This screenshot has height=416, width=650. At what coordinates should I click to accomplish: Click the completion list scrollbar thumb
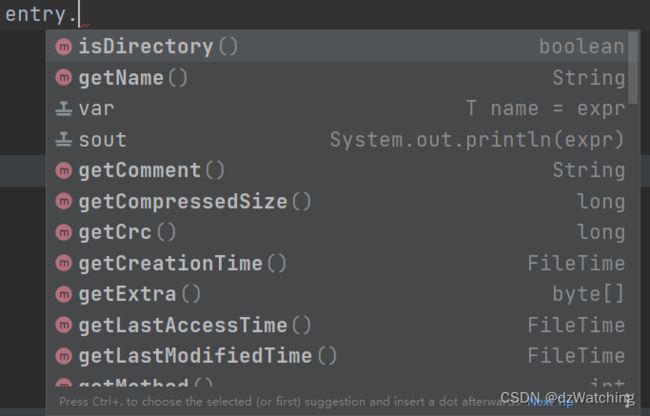pos(633,67)
